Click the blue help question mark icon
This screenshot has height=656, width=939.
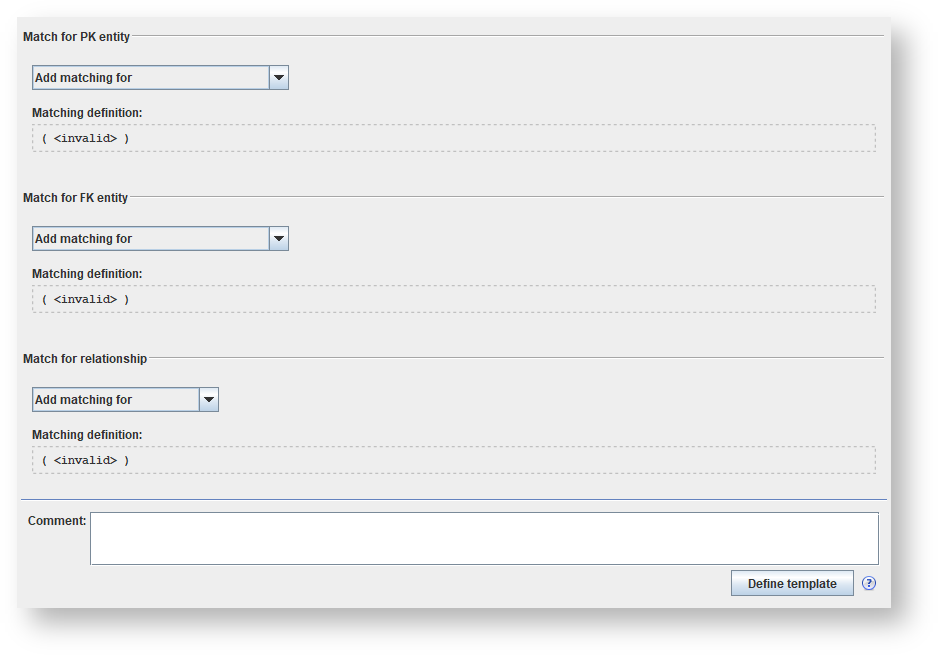869,583
